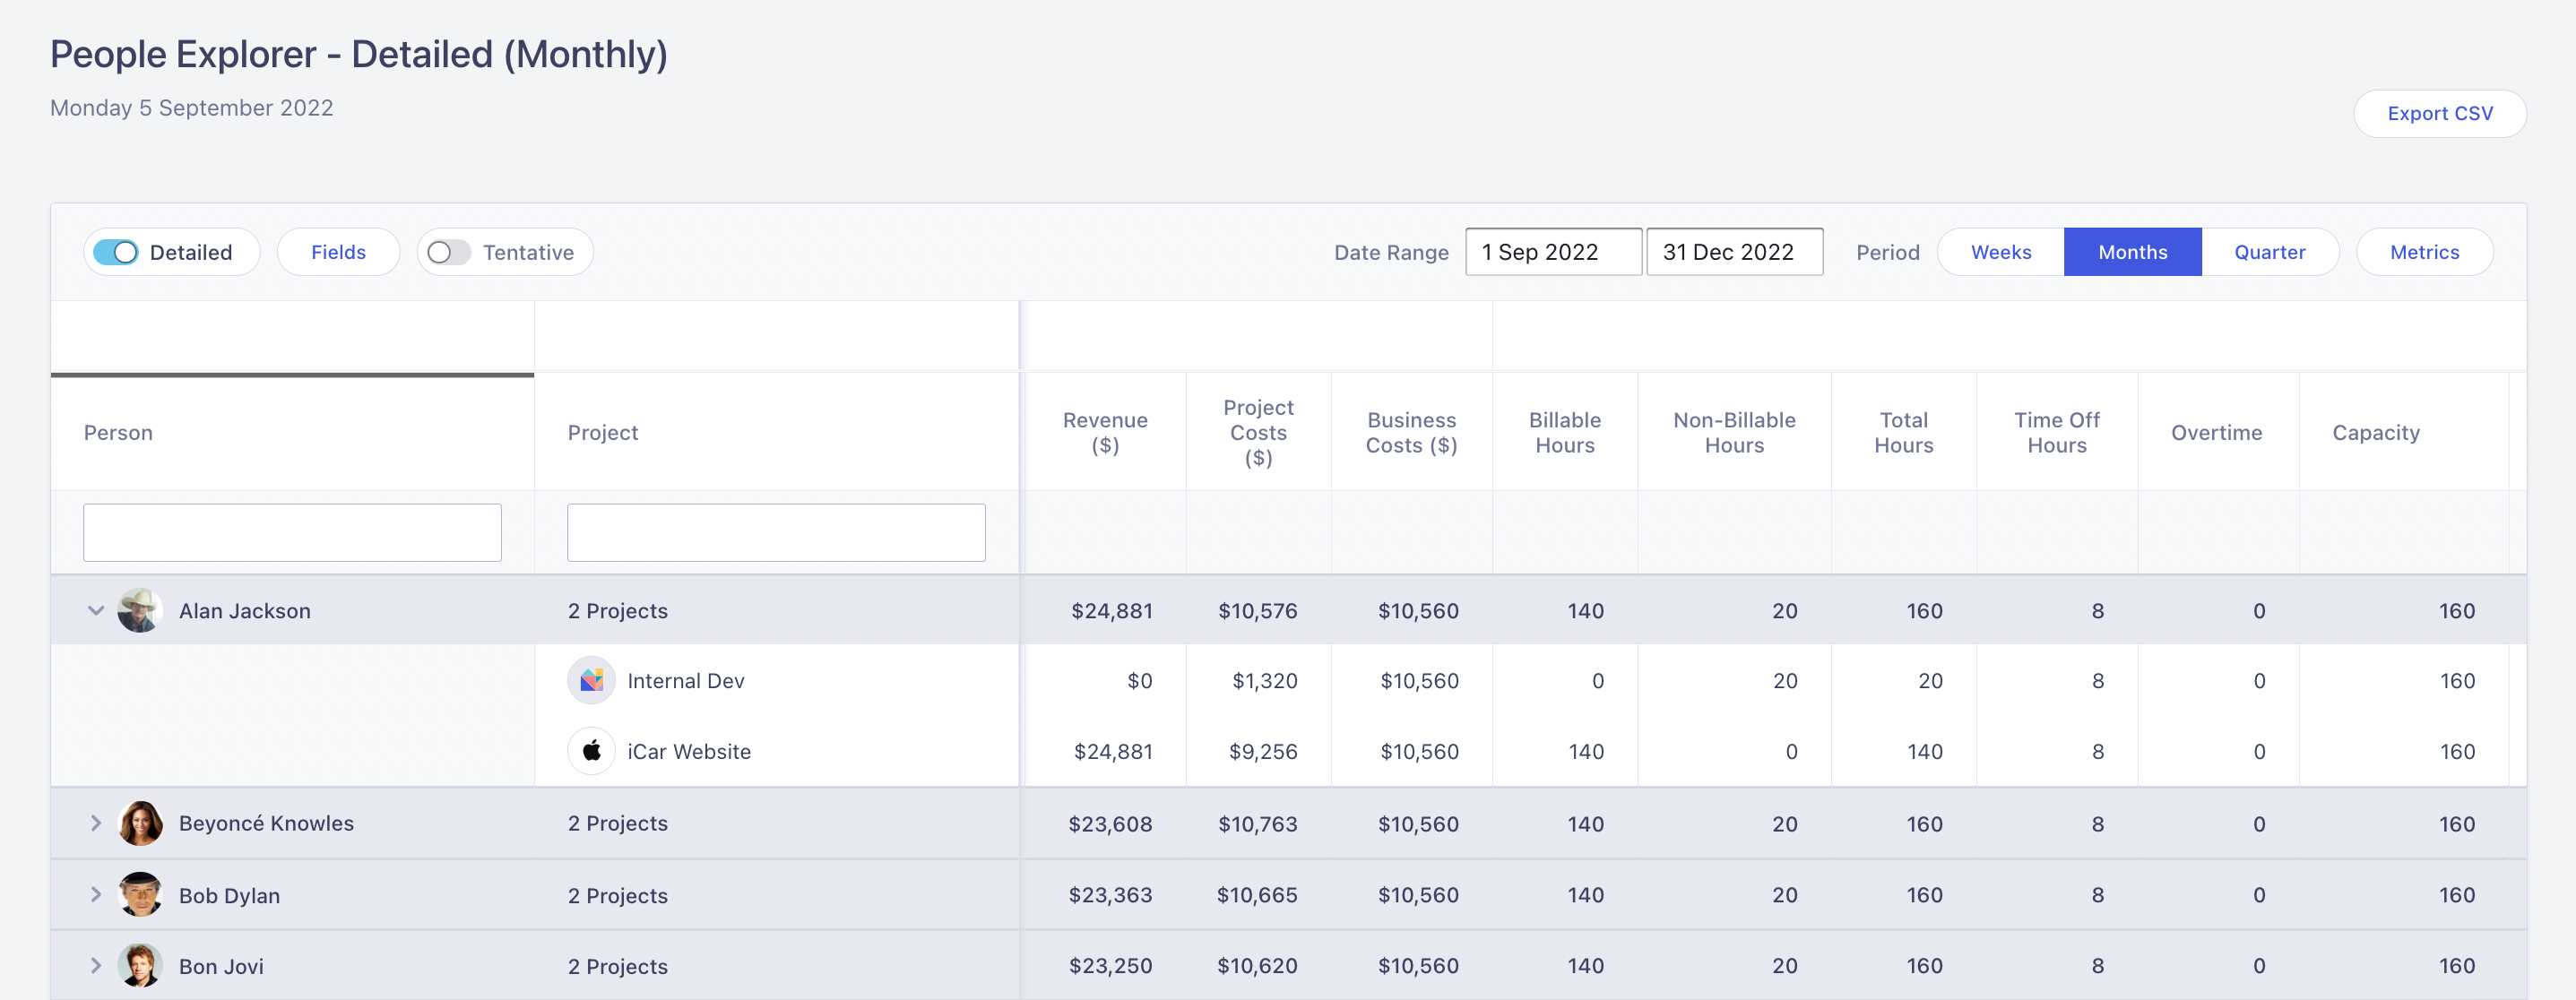Select the Months period option
This screenshot has height=1000, width=2576.
(x=2132, y=252)
